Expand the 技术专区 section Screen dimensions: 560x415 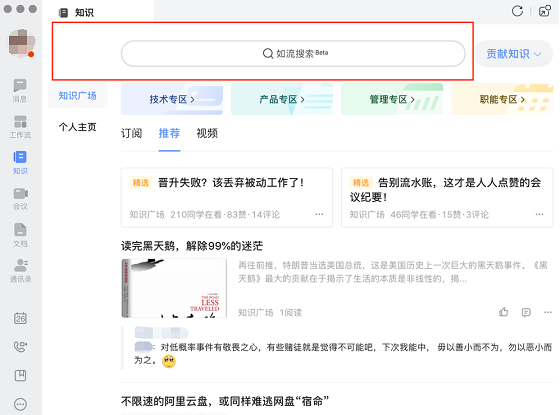(172, 99)
